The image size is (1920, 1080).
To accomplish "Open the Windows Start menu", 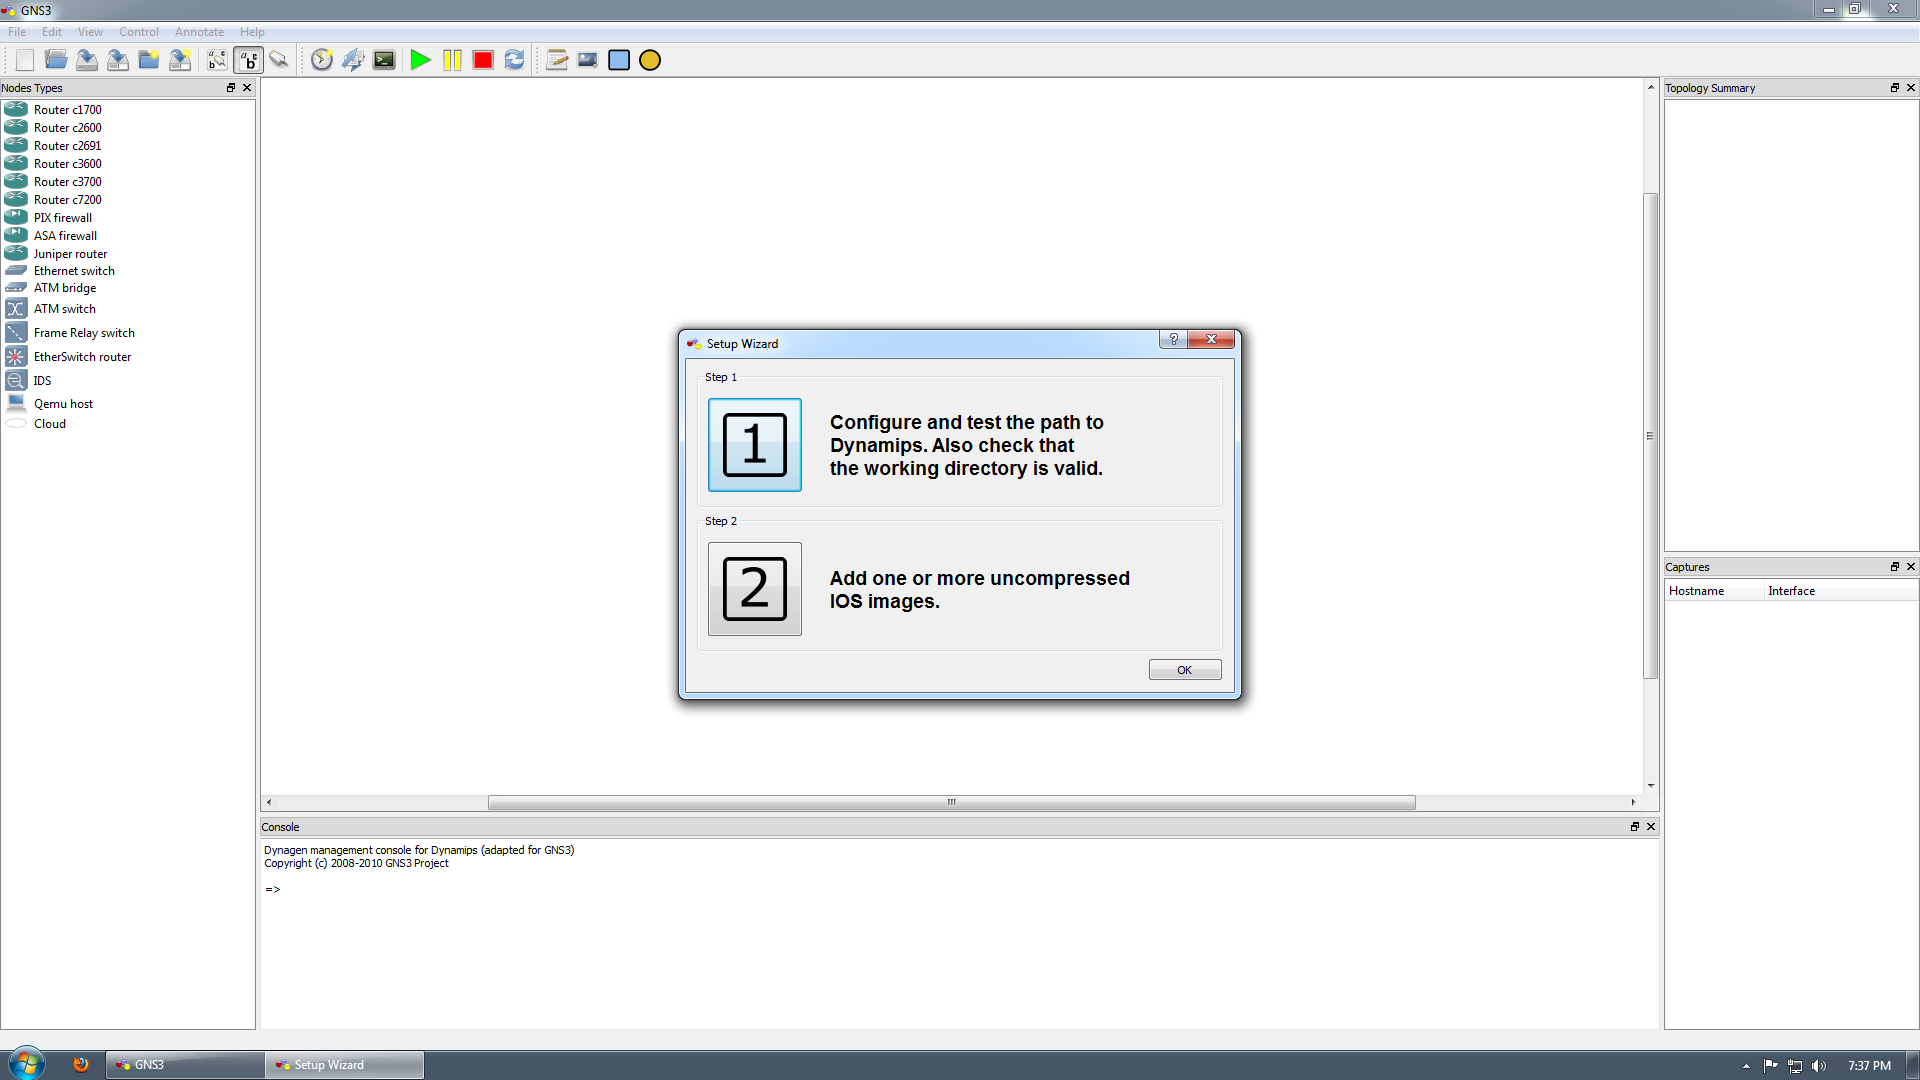I will click(27, 1064).
